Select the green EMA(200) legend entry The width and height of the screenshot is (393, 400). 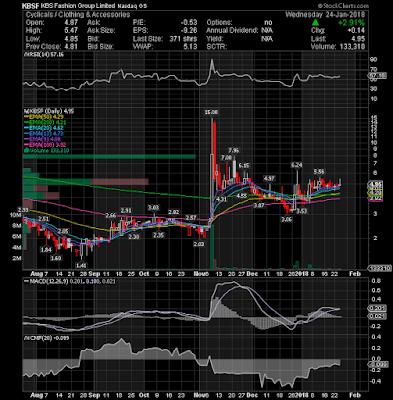point(45,122)
